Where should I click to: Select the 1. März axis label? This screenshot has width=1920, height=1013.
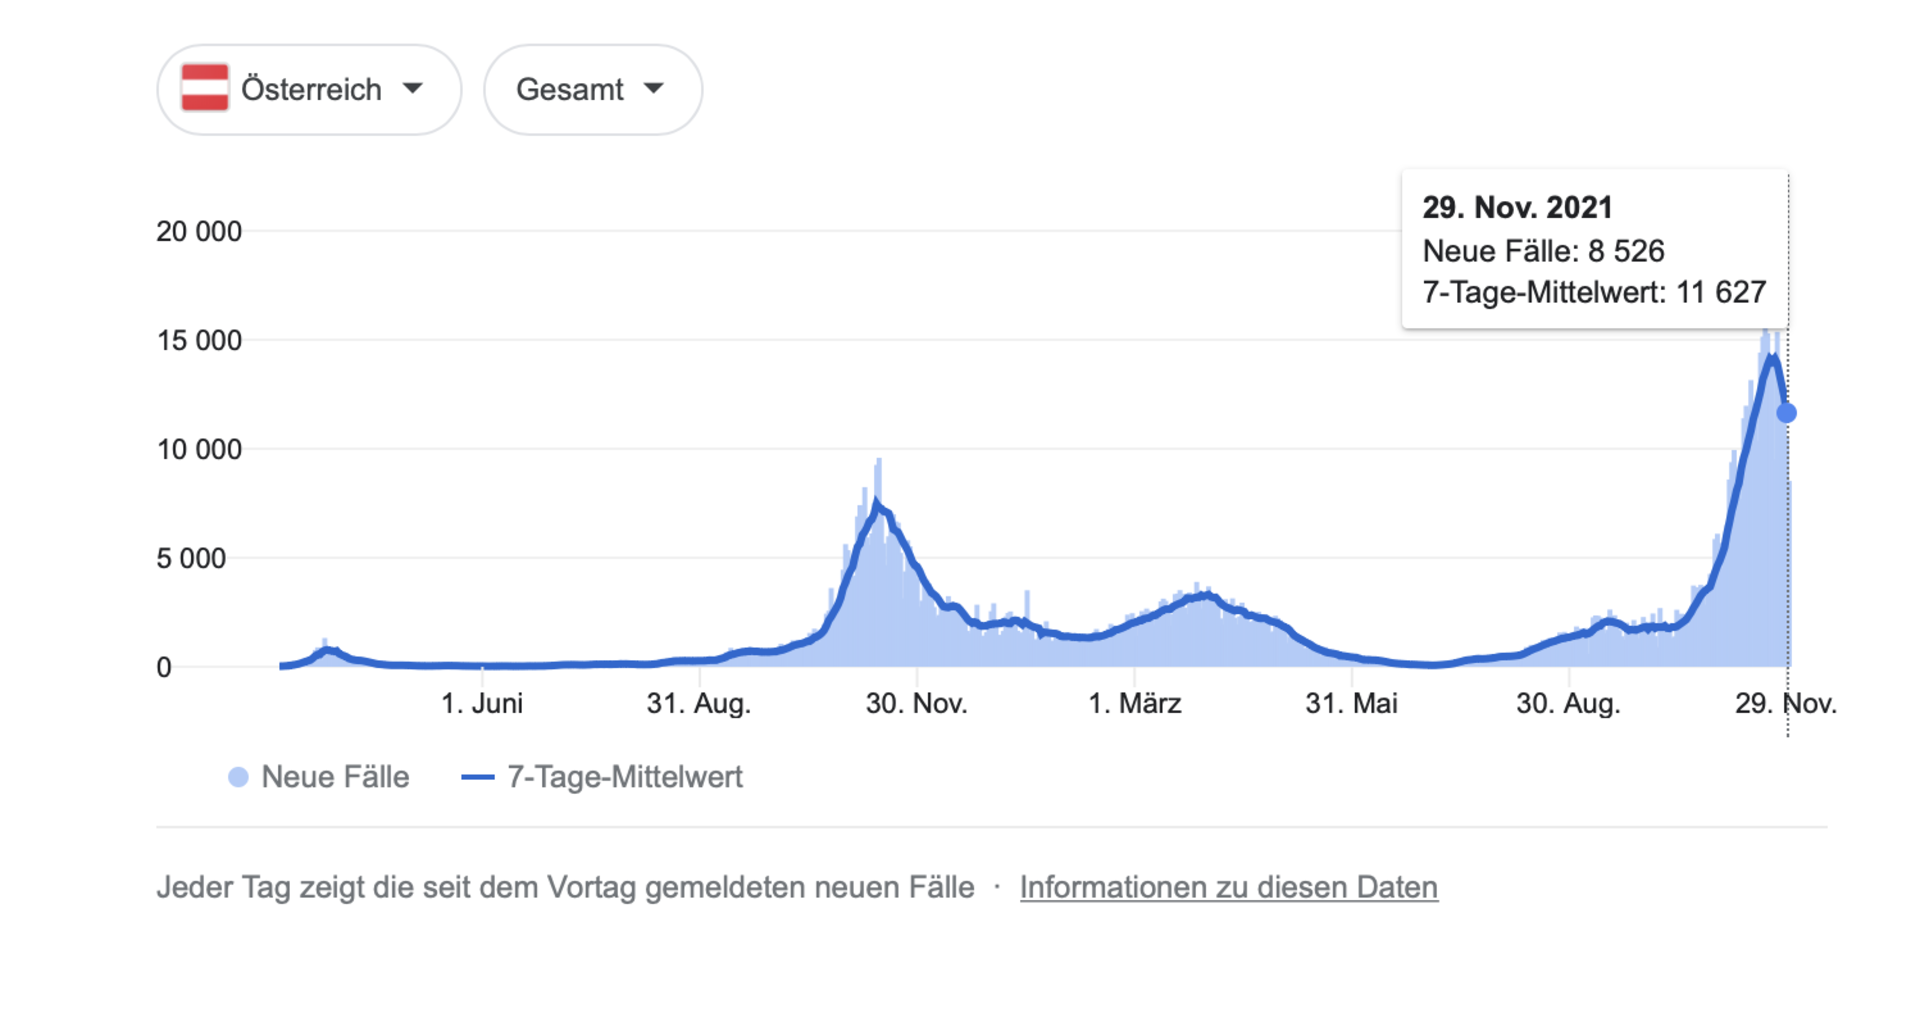[x=1137, y=704]
